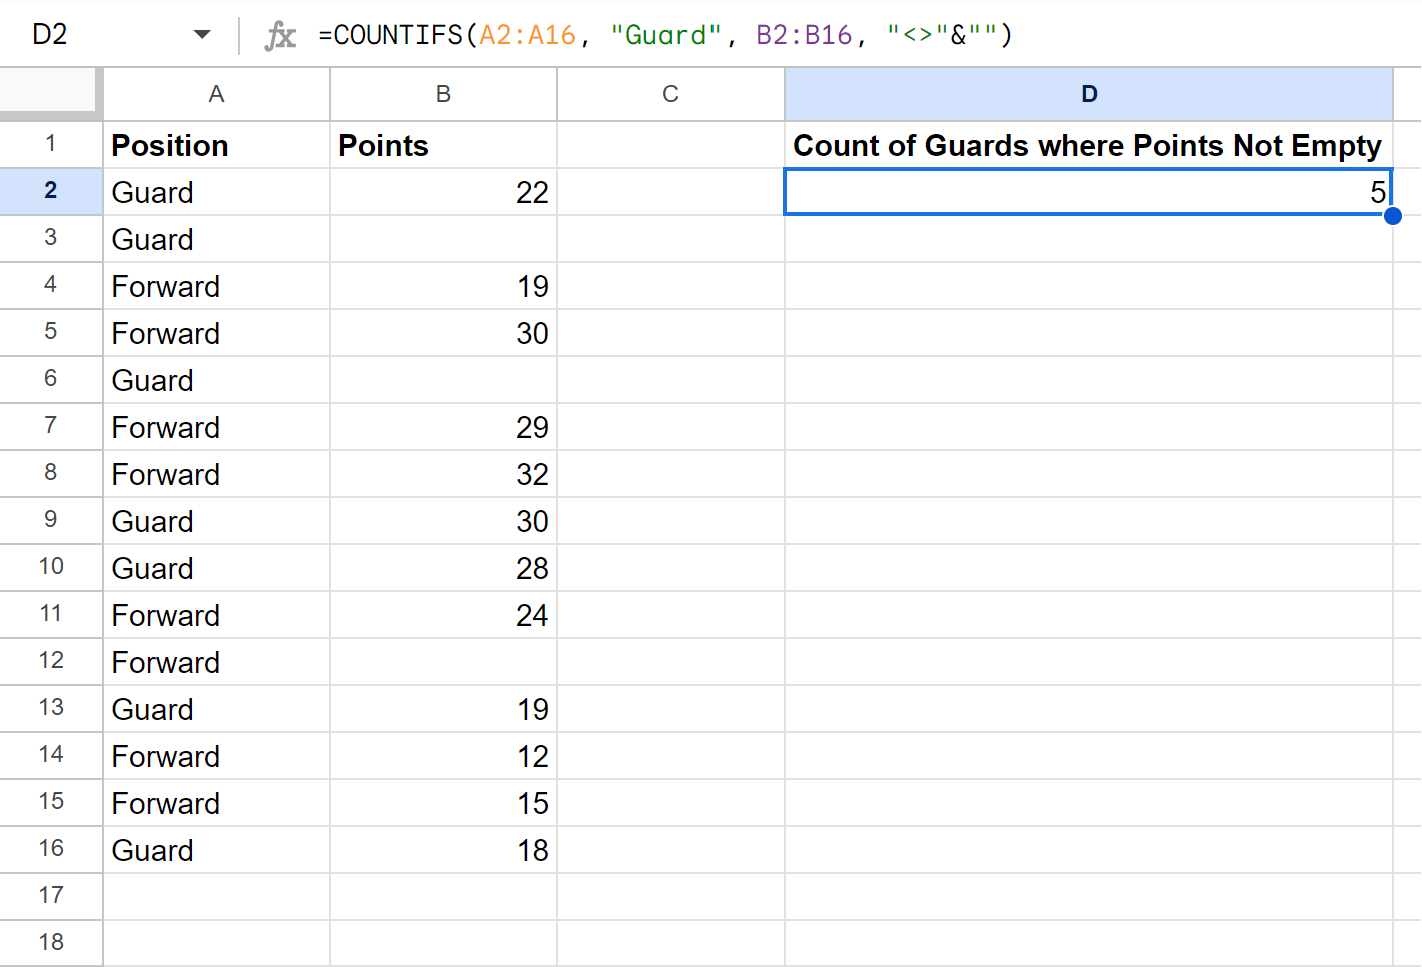Click the points value 32
The height and width of the screenshot is (967, 1422).
pyautogui.click(x=443, y=474)
